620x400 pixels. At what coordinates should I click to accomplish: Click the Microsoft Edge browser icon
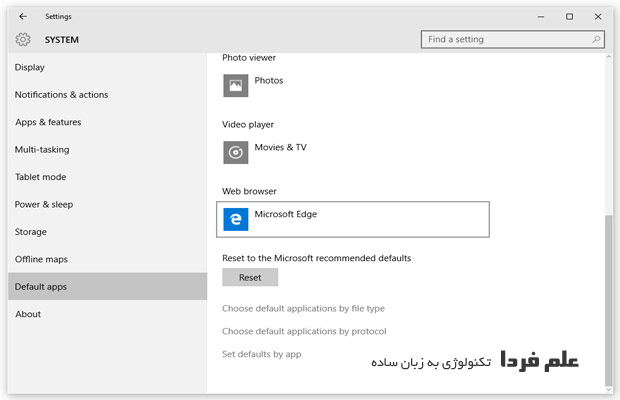click(235, 219)
